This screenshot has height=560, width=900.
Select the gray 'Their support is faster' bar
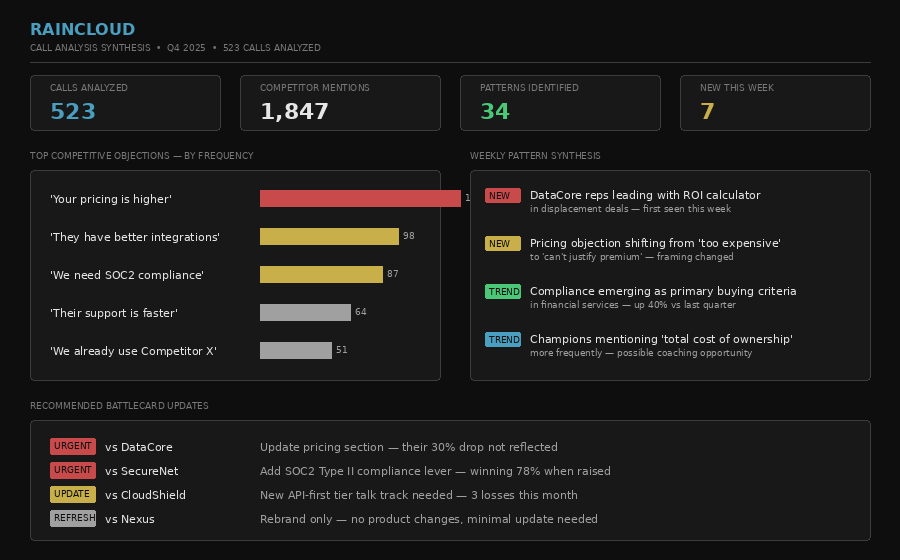pyautogui.click(x=305, y=313)
